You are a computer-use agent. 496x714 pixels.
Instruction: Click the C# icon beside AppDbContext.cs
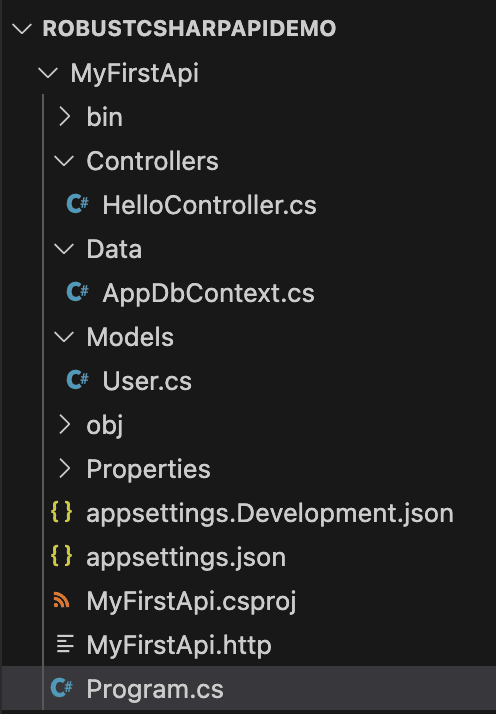tap(77, 292)
